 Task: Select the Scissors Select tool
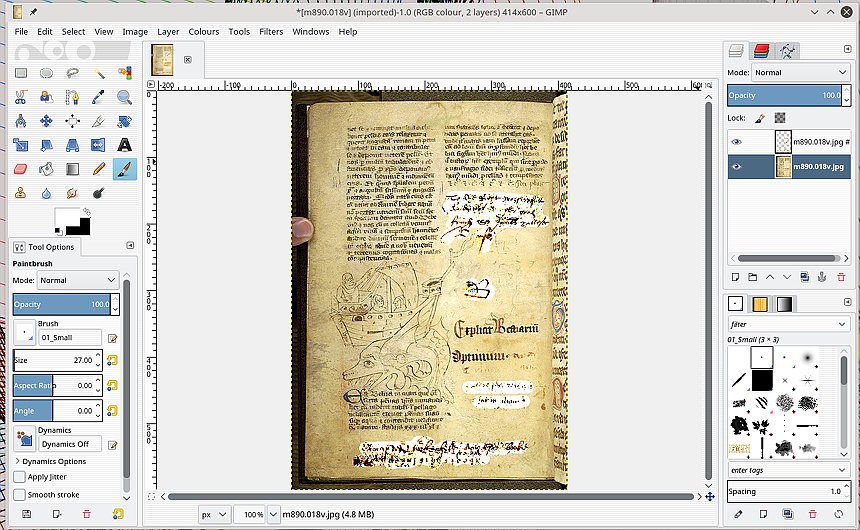pyautogui.click(x=21, y=97)
